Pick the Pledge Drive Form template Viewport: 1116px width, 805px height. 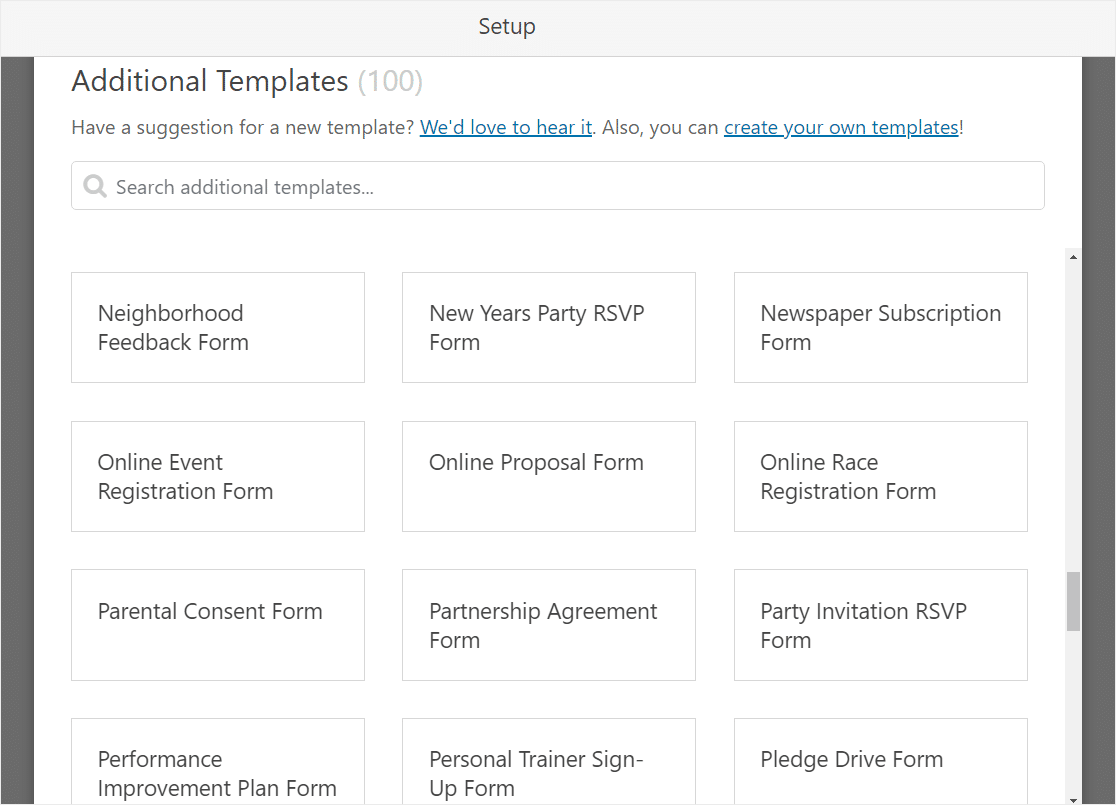[x=880, y=762]
